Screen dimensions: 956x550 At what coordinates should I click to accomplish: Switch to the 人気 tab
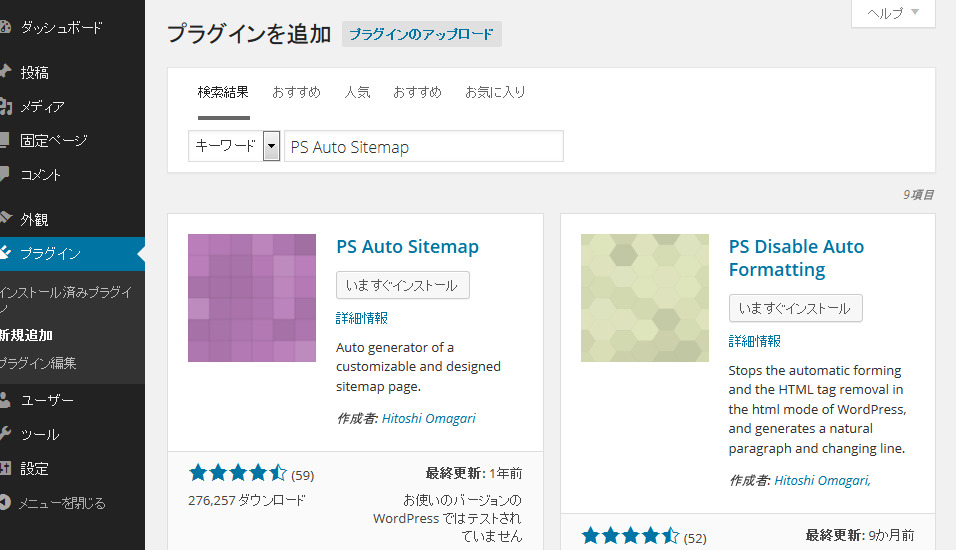tap(357, 92)
